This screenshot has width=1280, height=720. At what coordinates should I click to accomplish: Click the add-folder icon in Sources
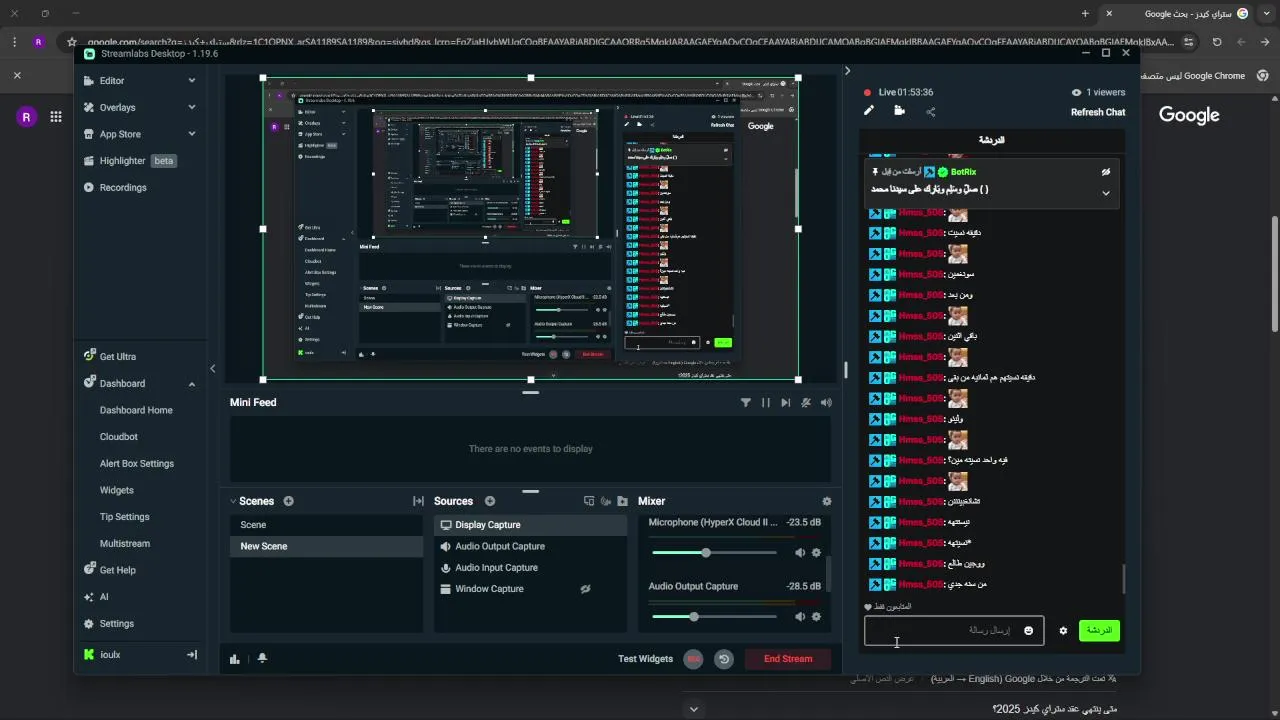point(622,501)
